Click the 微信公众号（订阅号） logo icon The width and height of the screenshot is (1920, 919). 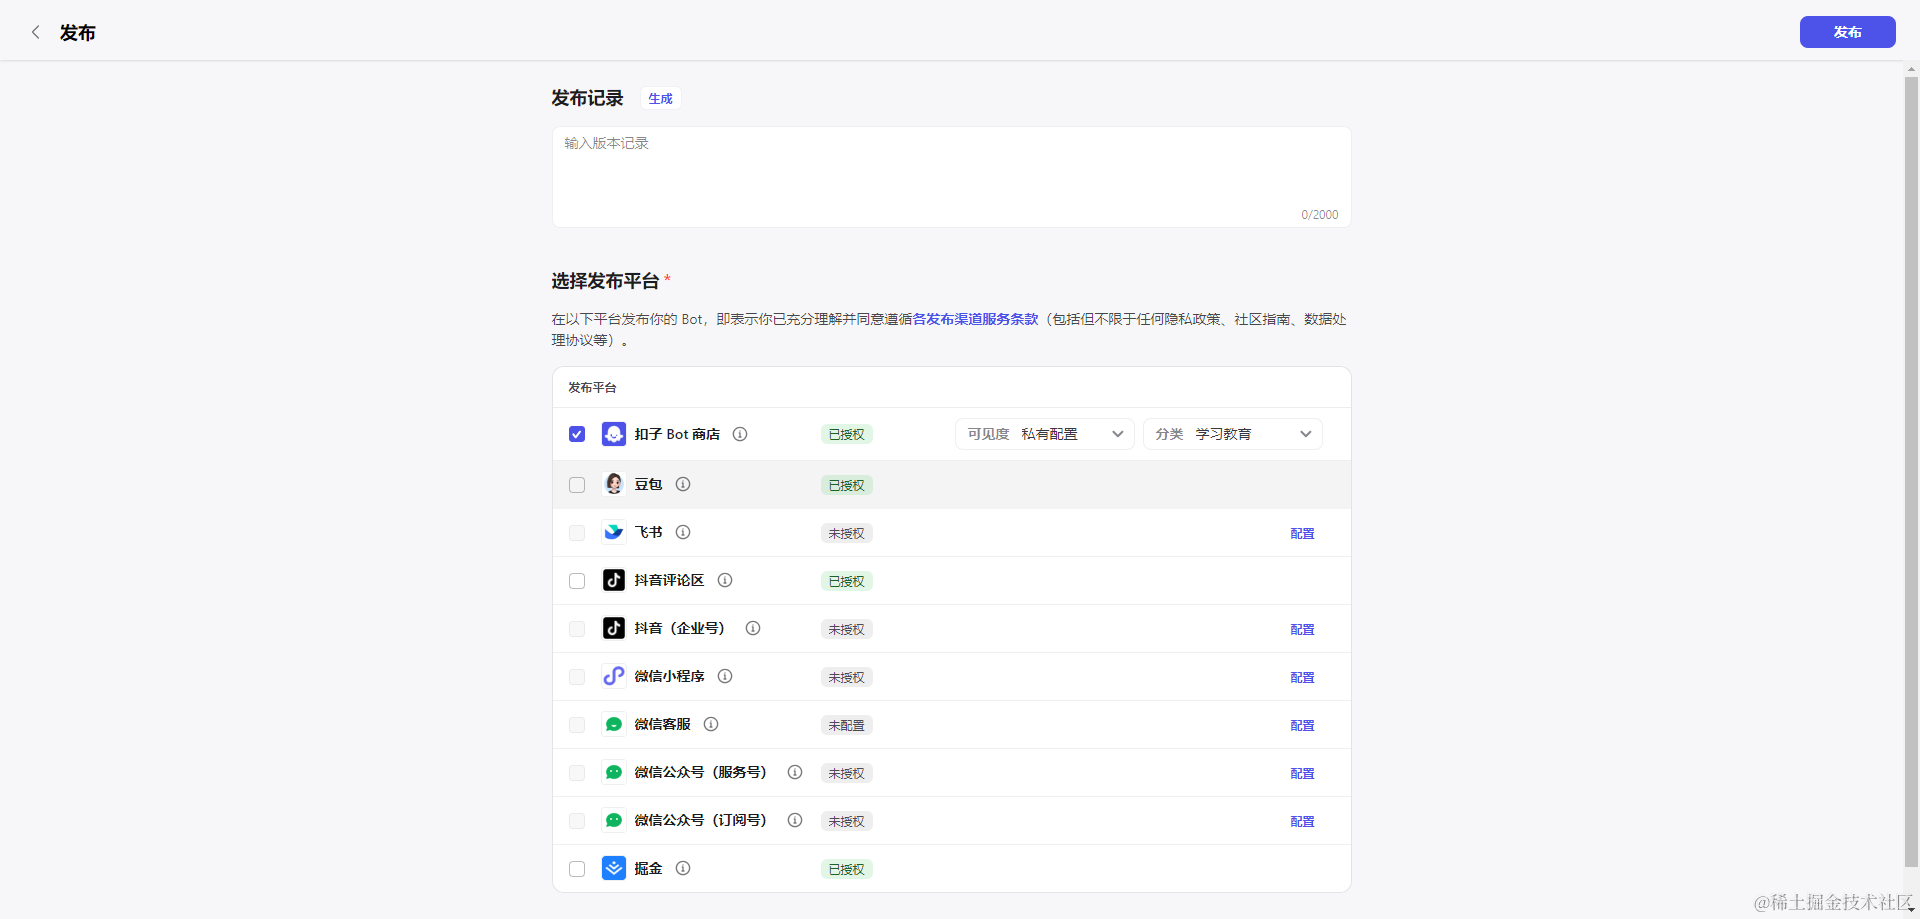pos(614,820)
